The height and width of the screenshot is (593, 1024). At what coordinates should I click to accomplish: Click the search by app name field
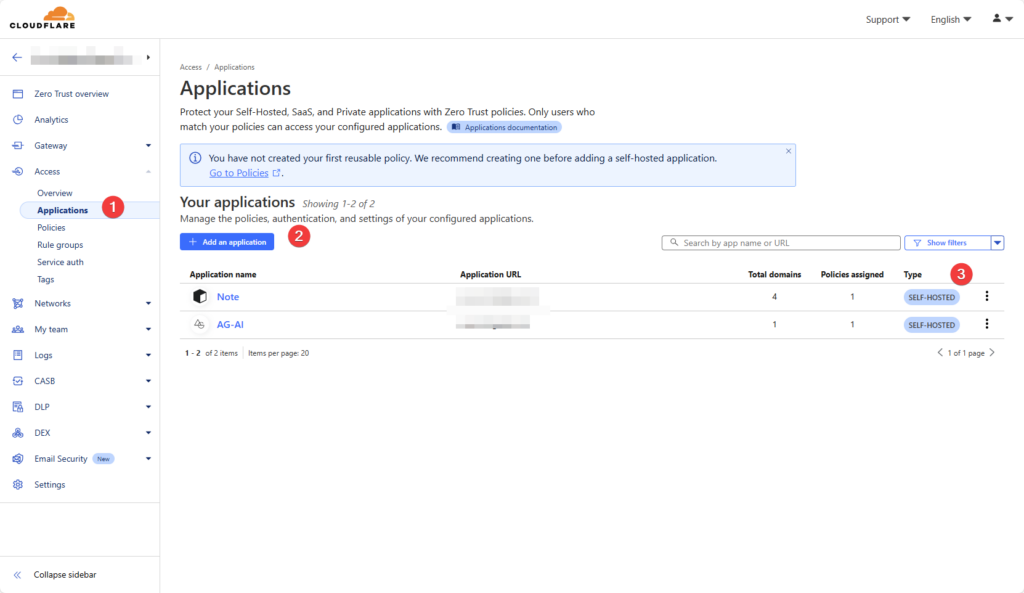pyautogui.click(x=781, y=243)
